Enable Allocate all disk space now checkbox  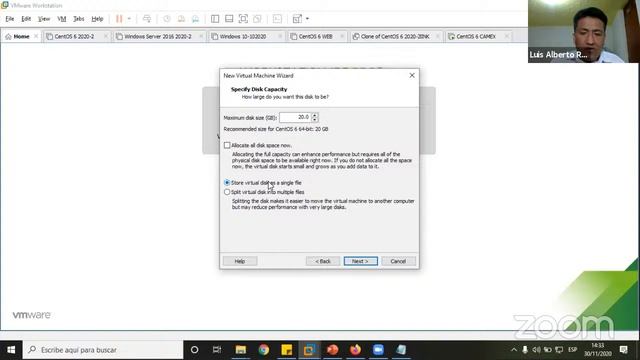pyautogui.click(x=227, y=145)
